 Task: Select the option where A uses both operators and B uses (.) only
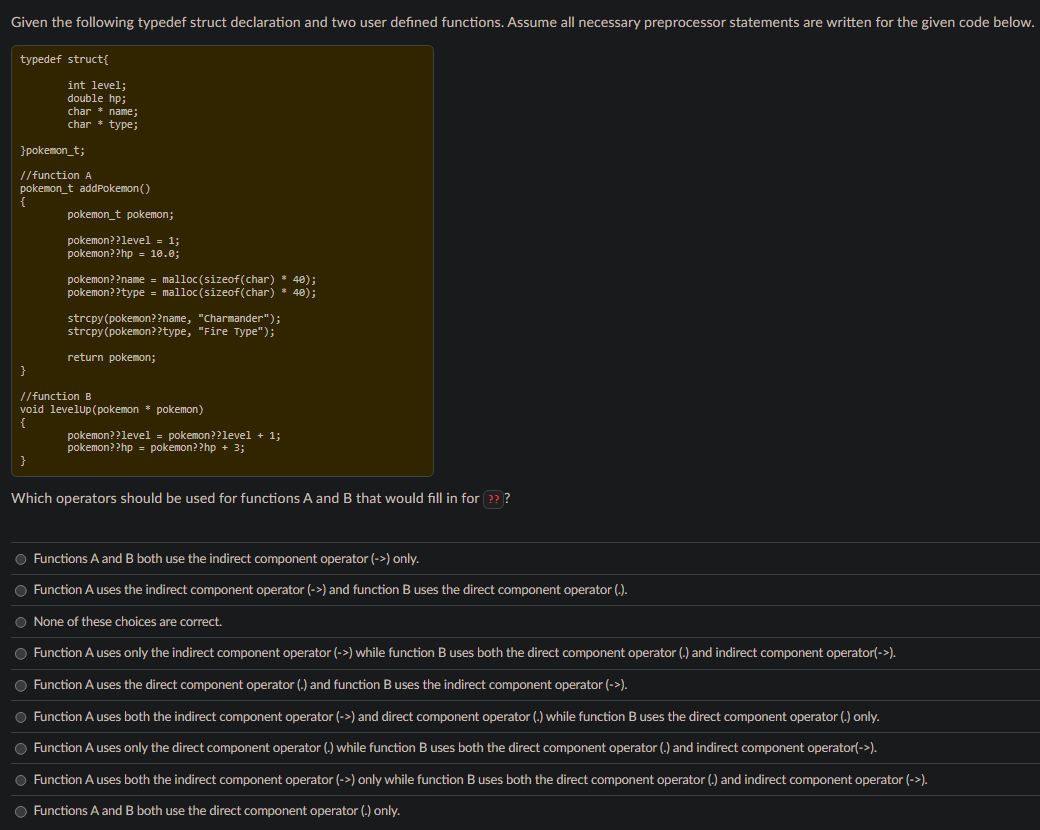21,716
